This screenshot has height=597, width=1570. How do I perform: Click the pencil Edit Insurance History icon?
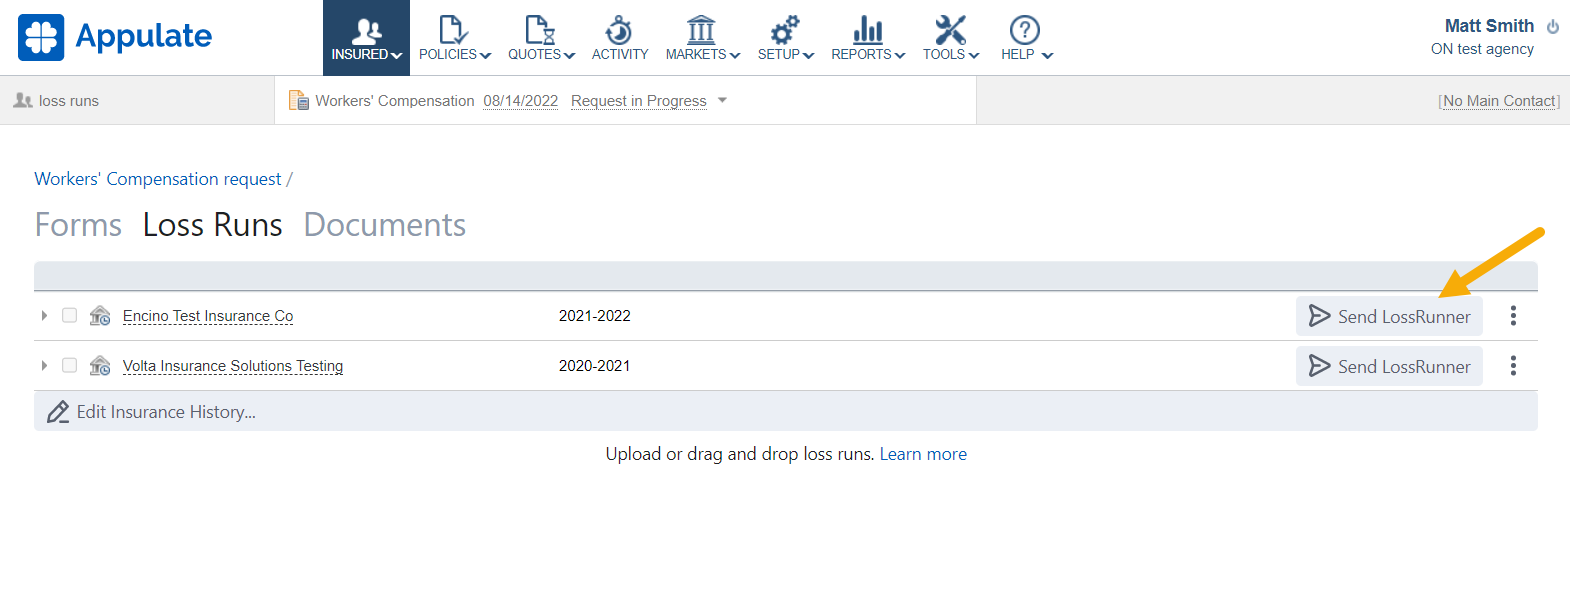[x=58, y=412]
